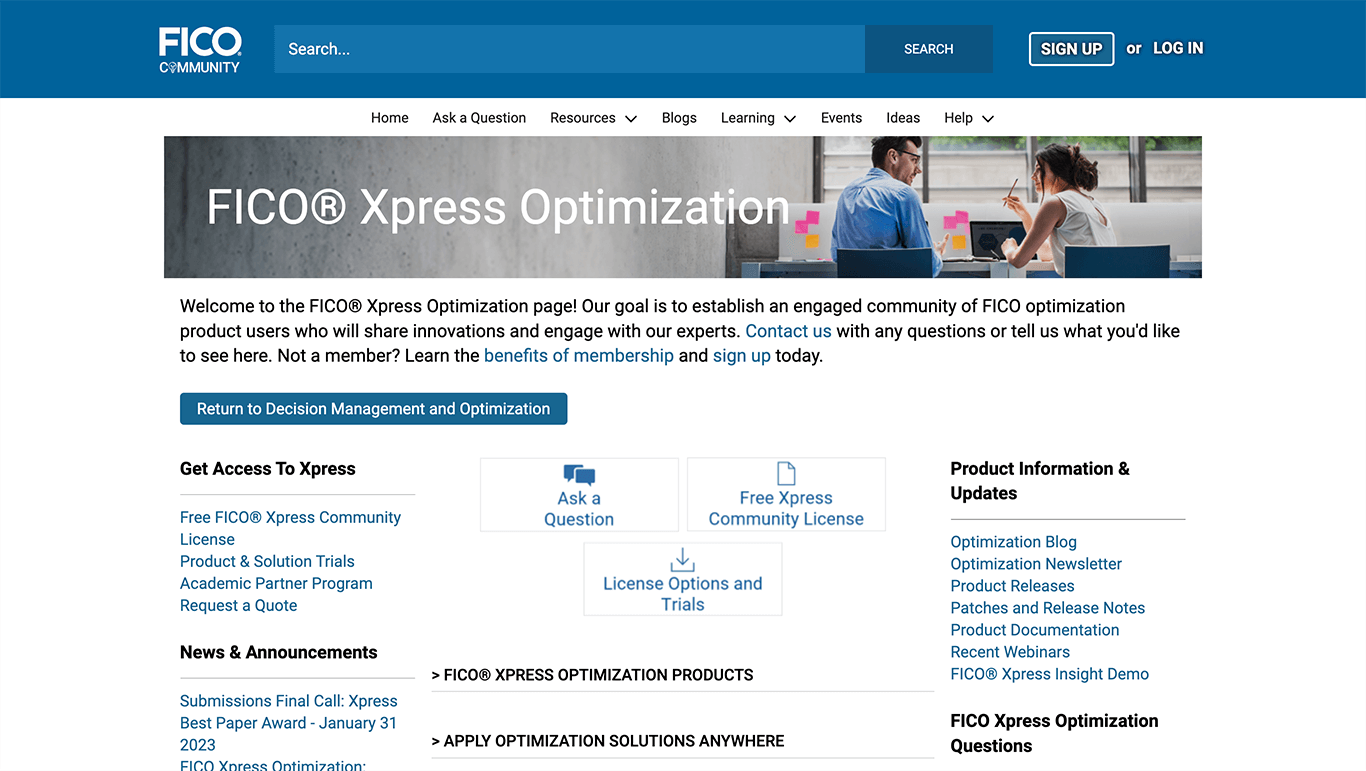Viewport: 1366px width, 771px height.
Task: Open the Events menu item
Action: [x=841, y=118]
